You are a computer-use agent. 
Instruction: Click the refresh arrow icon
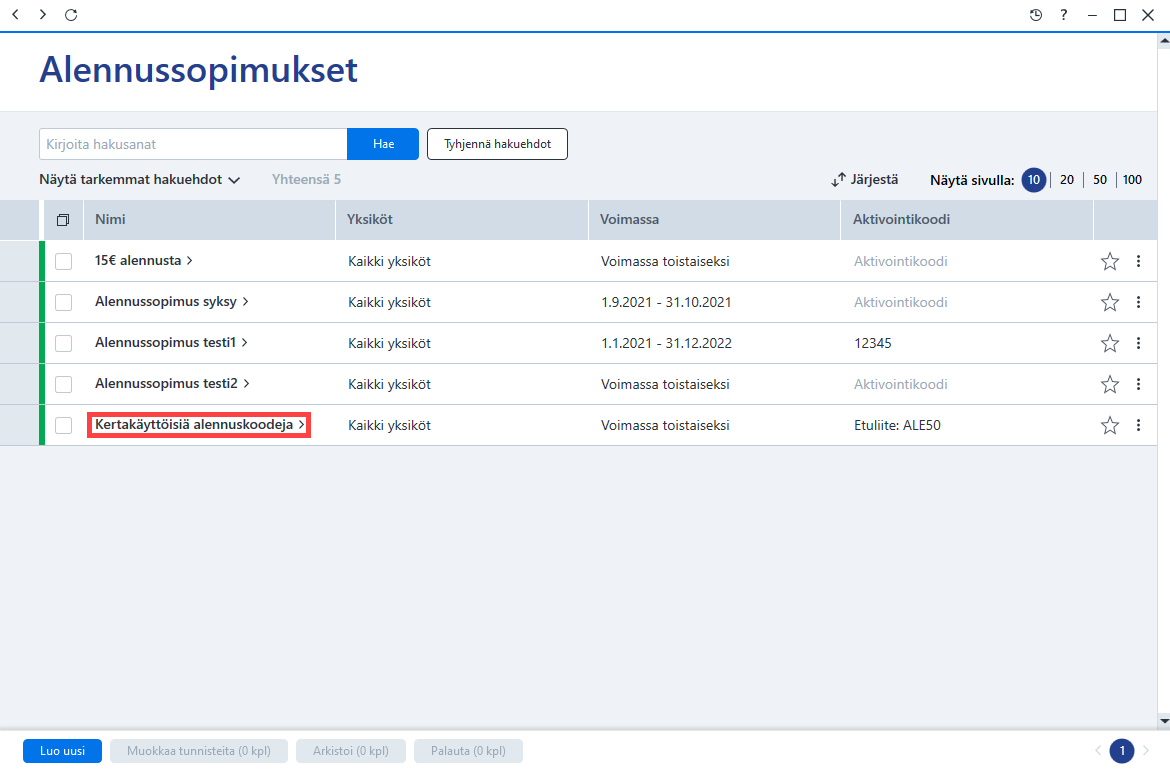coord(71,15)
